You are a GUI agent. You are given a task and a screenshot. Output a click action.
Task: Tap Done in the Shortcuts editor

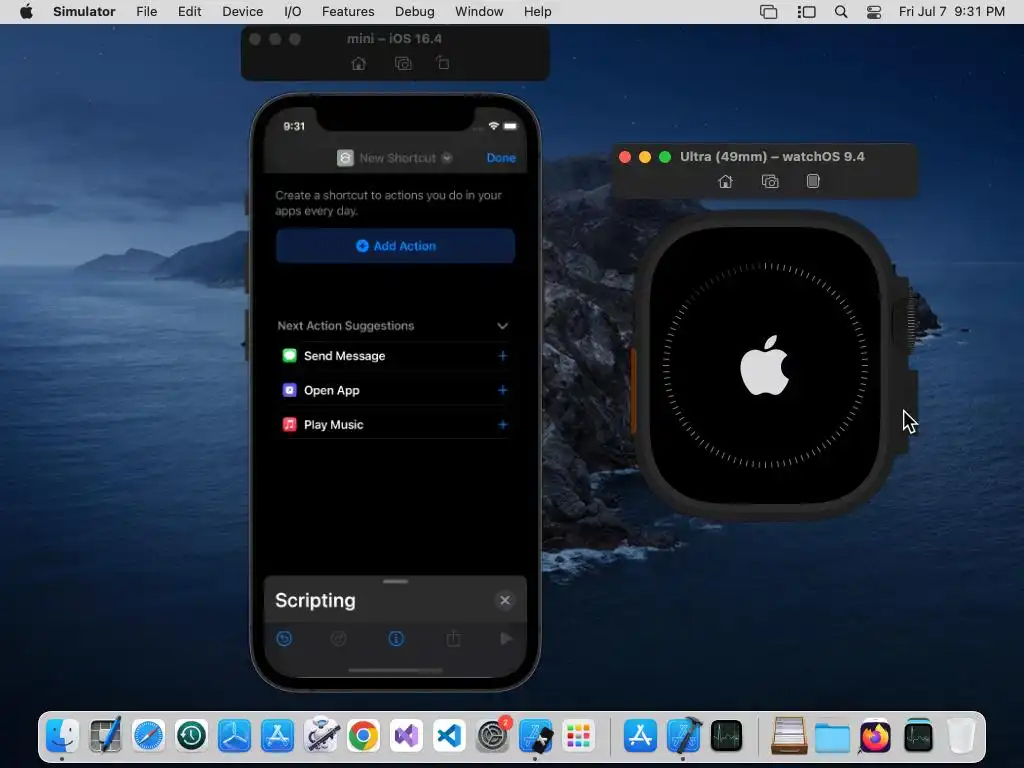click(501, 158)
